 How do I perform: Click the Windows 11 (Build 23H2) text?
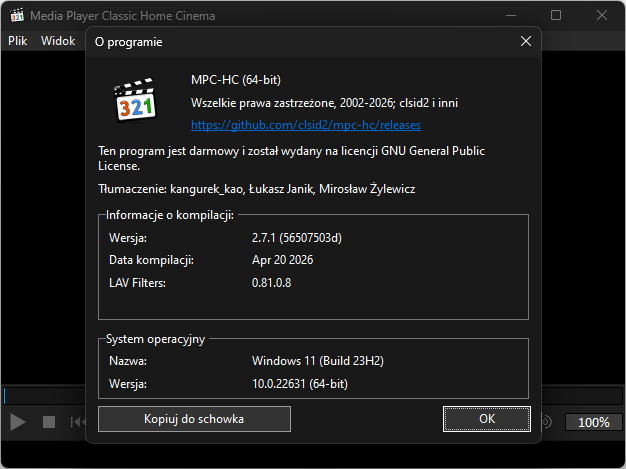pos(318,361)
